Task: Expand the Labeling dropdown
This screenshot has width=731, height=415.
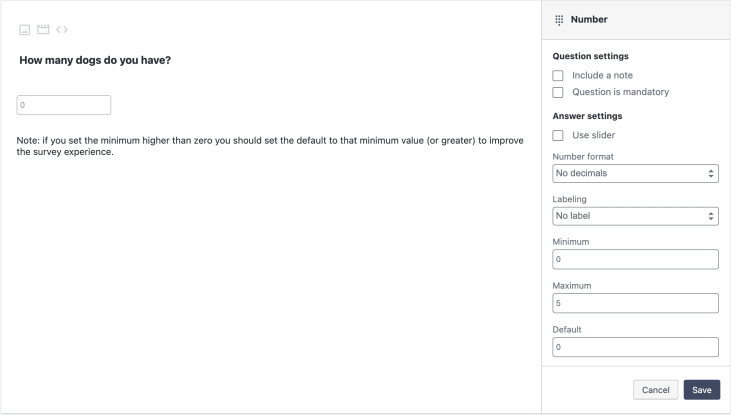Action: point(635,215)
